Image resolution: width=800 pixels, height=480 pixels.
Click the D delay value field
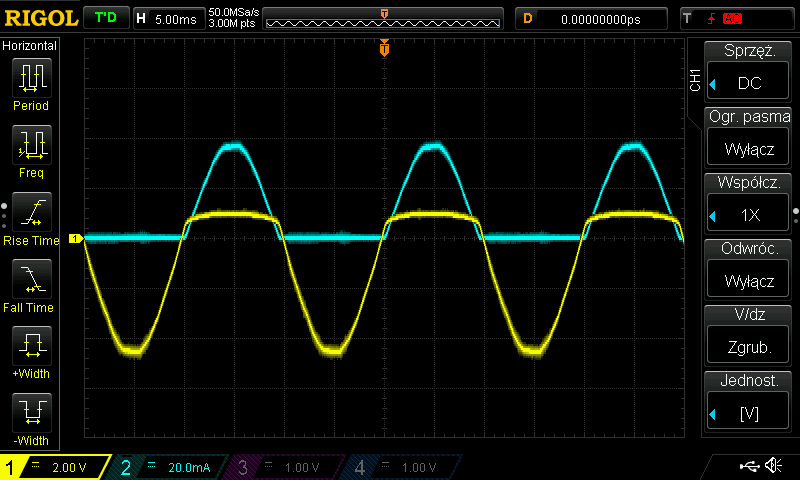click(x=591, y=19)
